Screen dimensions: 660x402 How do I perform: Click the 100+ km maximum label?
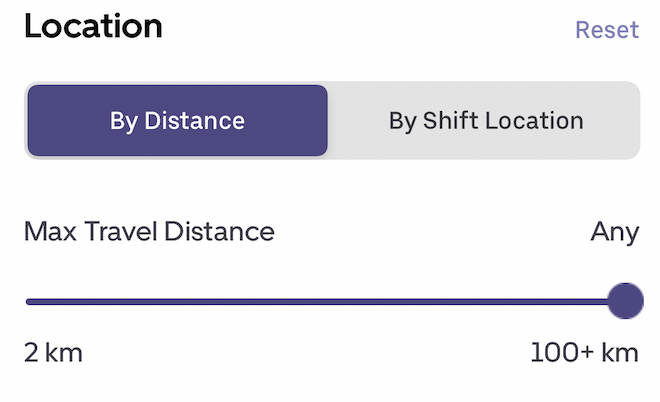point(584,353)
